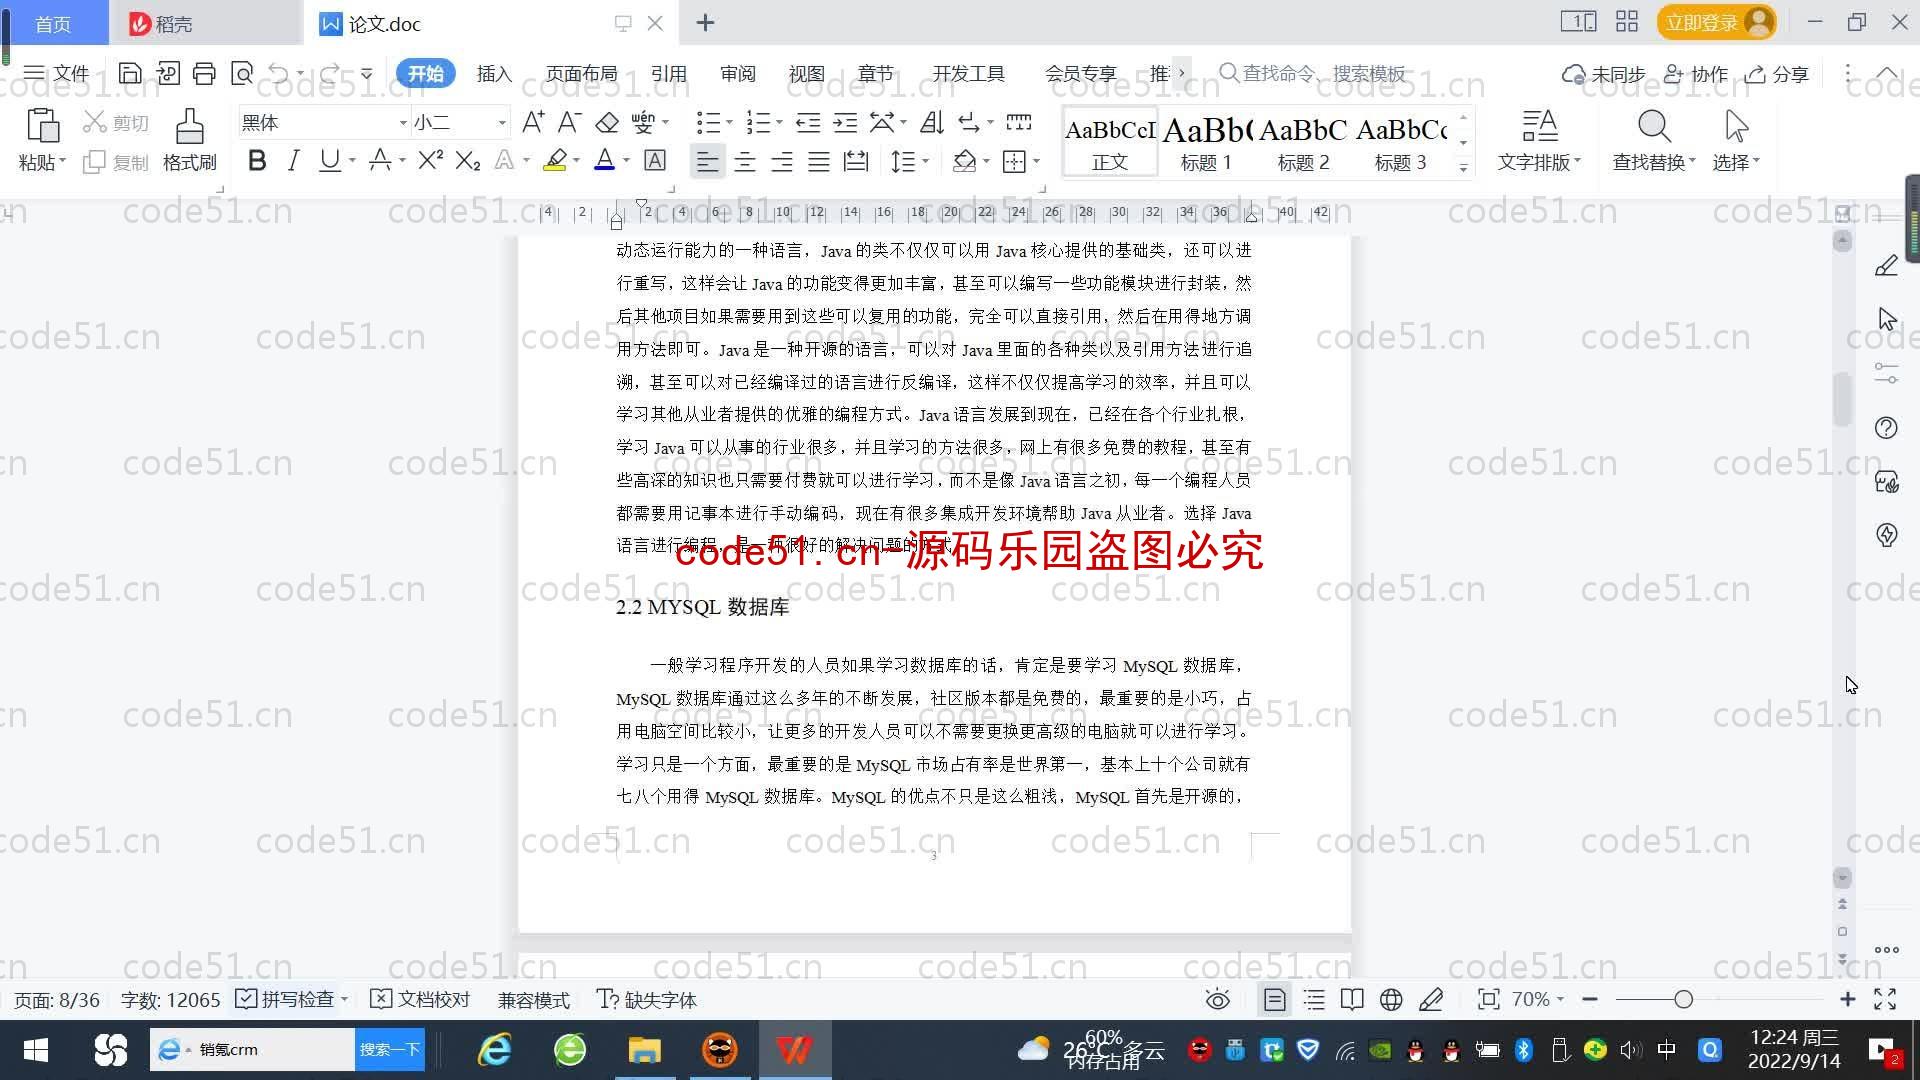Click the Reading mode book icon

pos(1352,999)
